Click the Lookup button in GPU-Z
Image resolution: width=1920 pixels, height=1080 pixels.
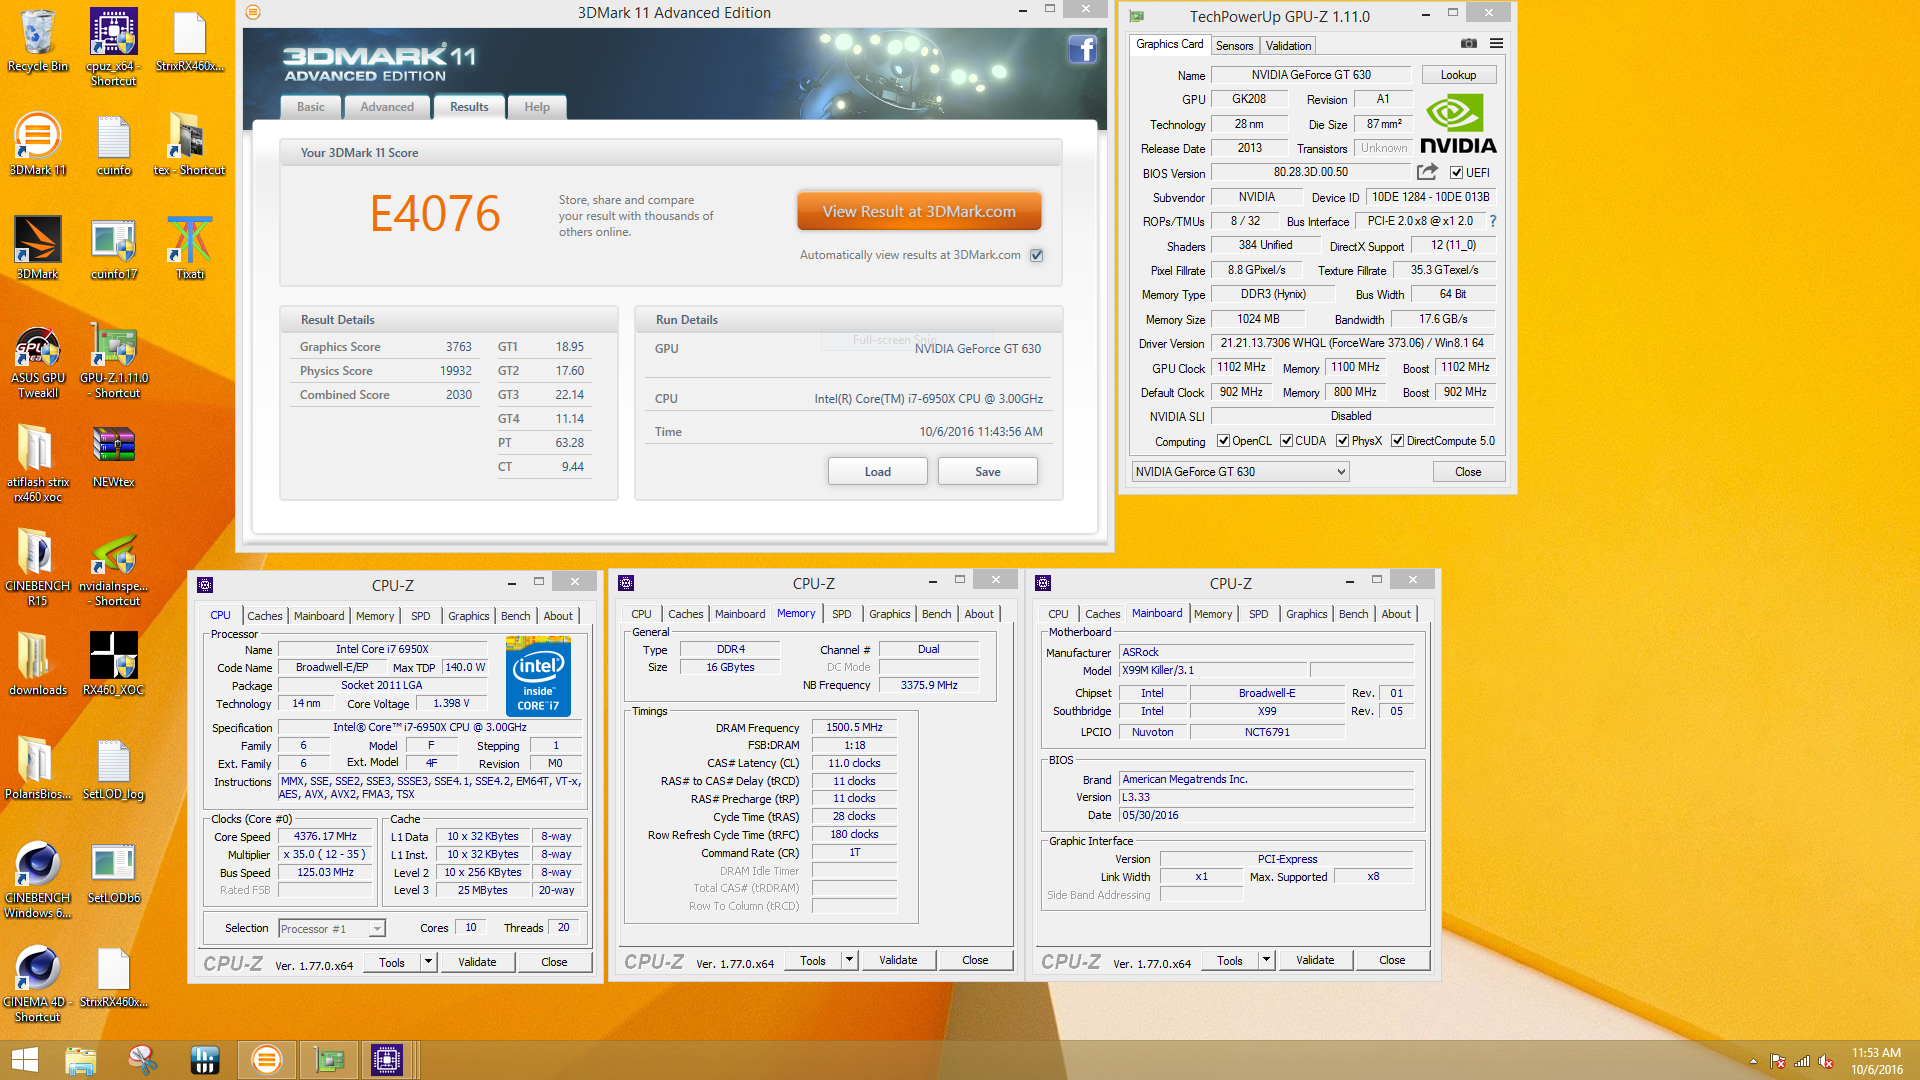pos(1458,75)
